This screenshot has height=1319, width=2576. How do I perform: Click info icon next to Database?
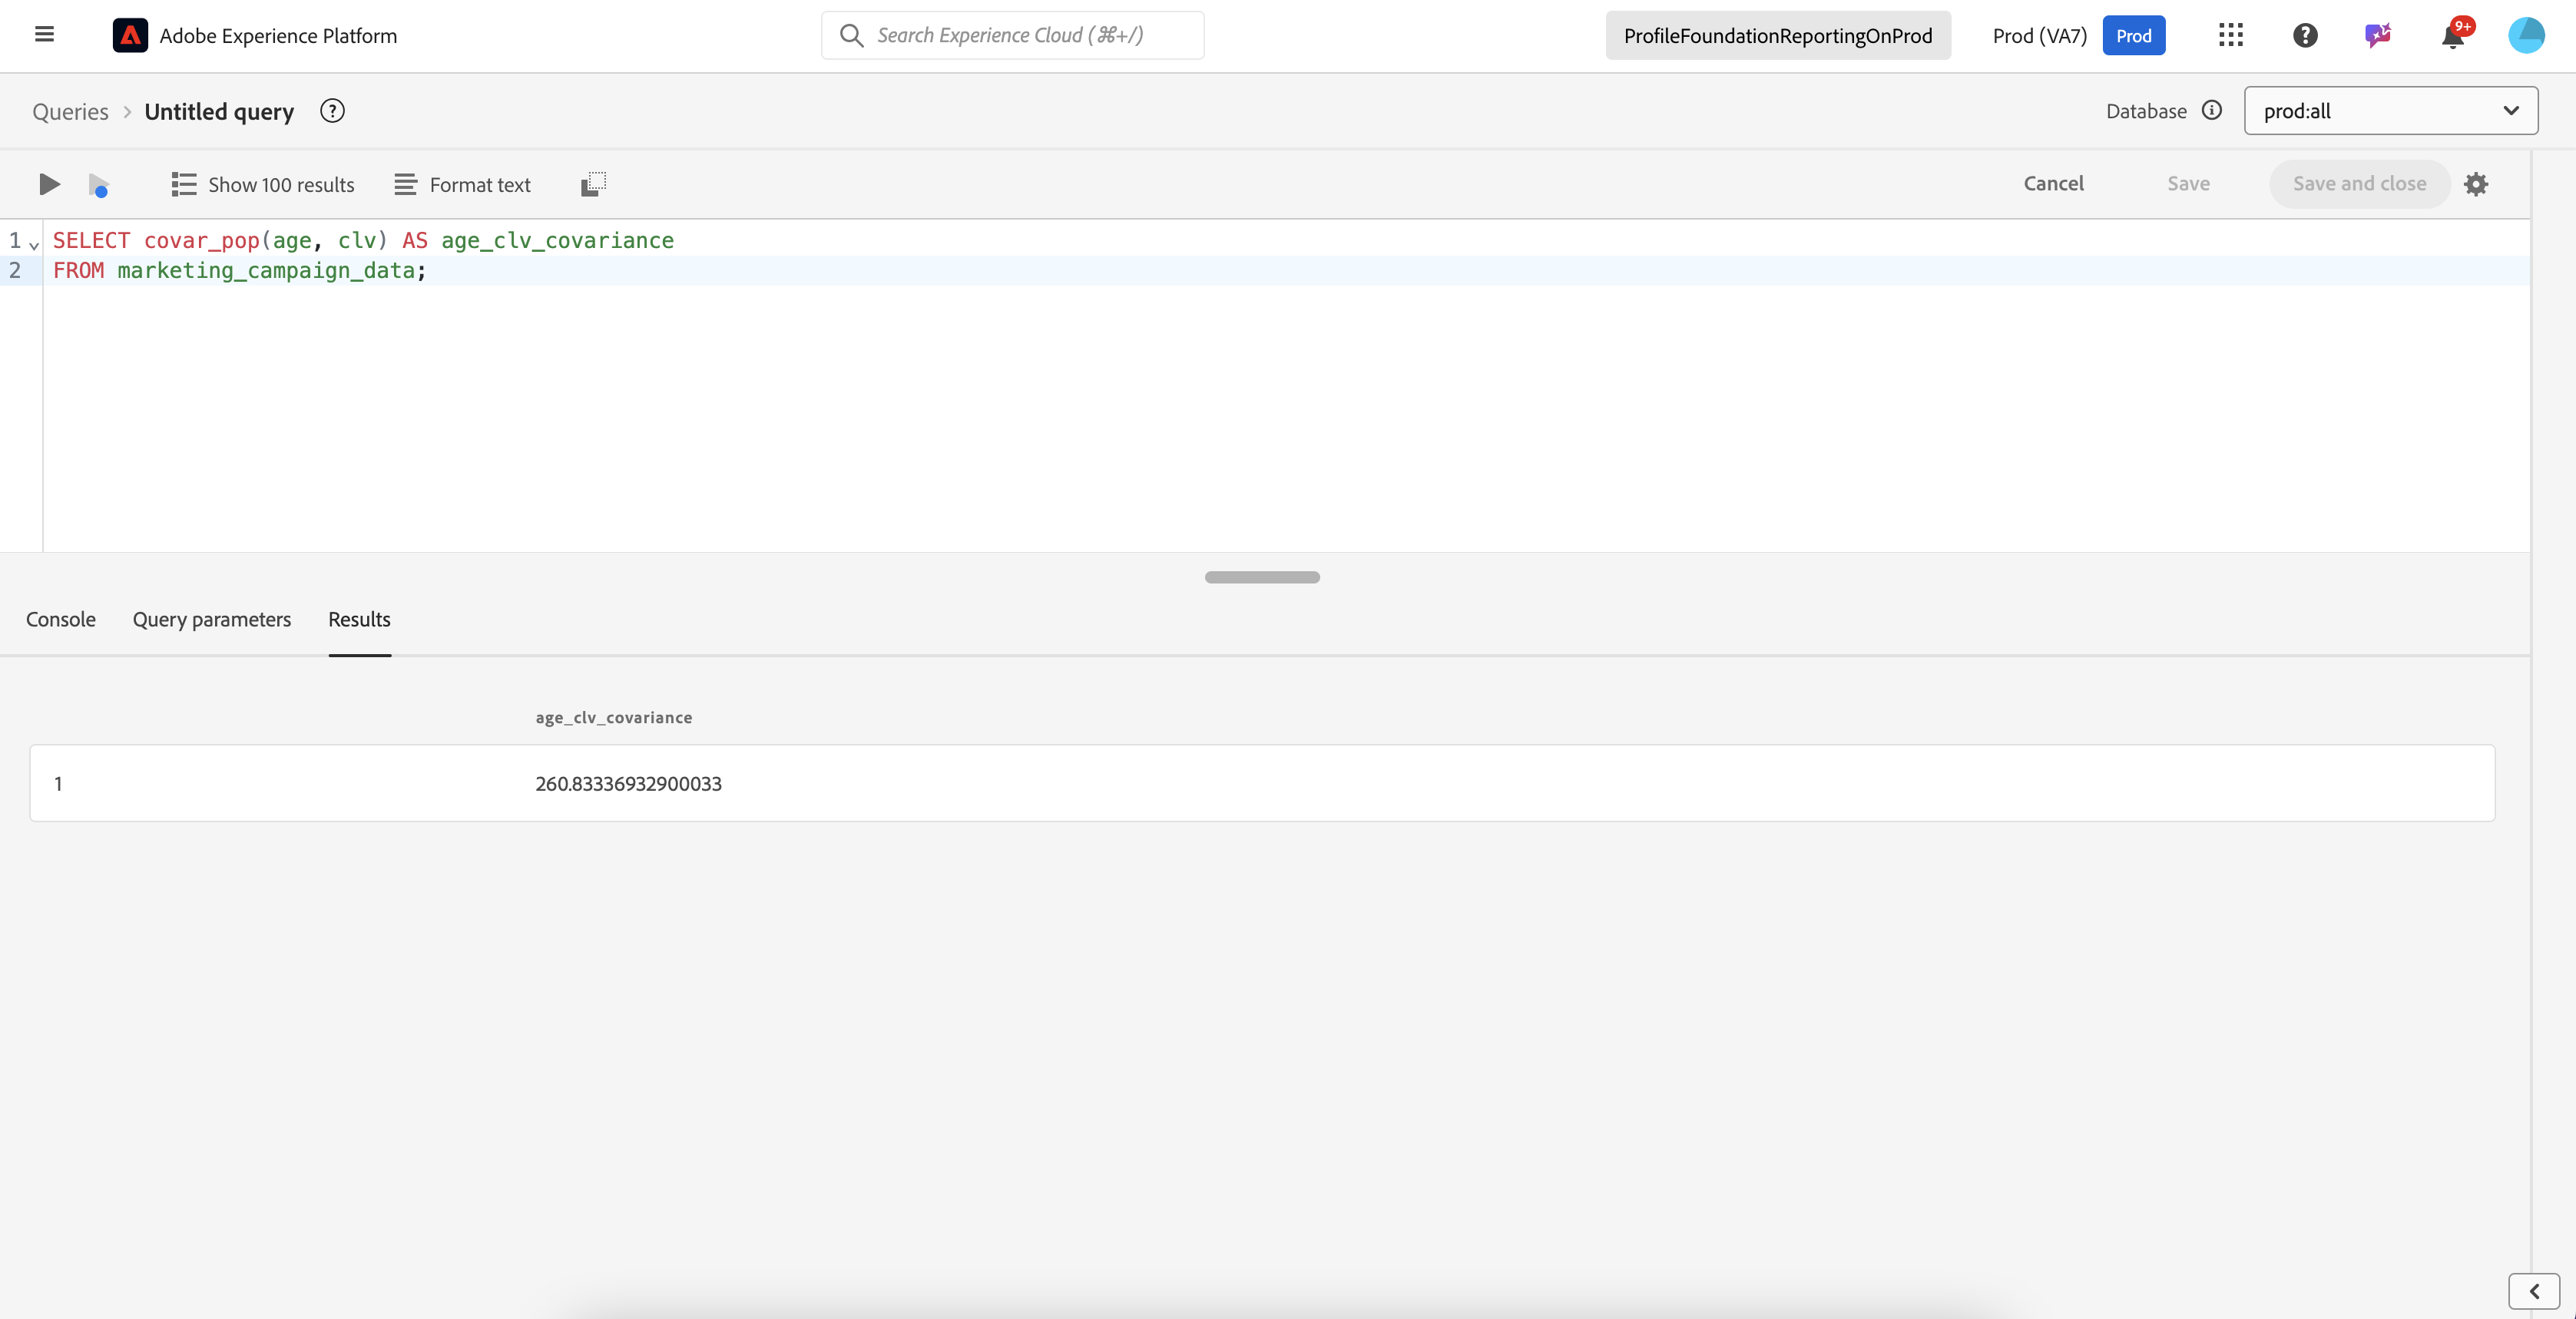tap(2212, 111)
